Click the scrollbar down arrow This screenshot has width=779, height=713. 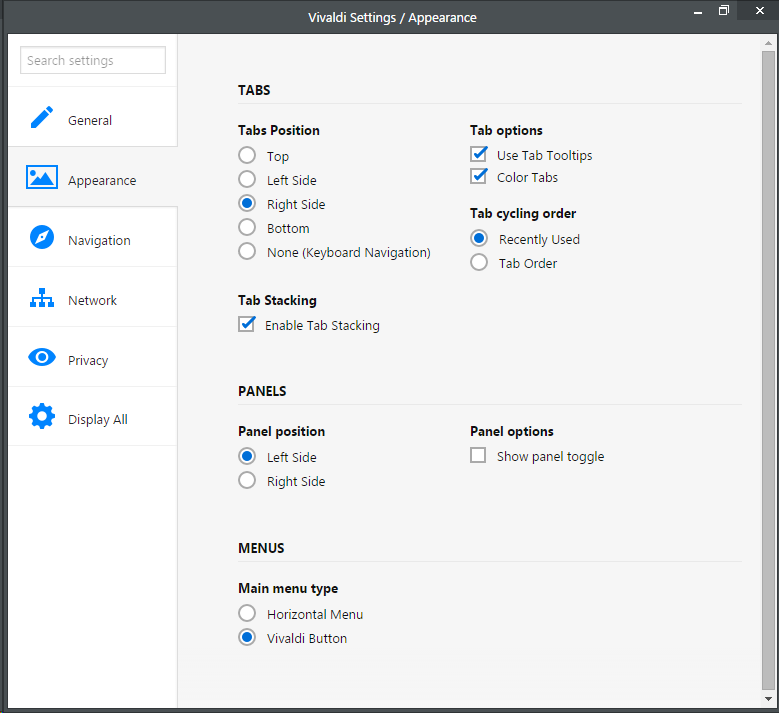[769, 699]
